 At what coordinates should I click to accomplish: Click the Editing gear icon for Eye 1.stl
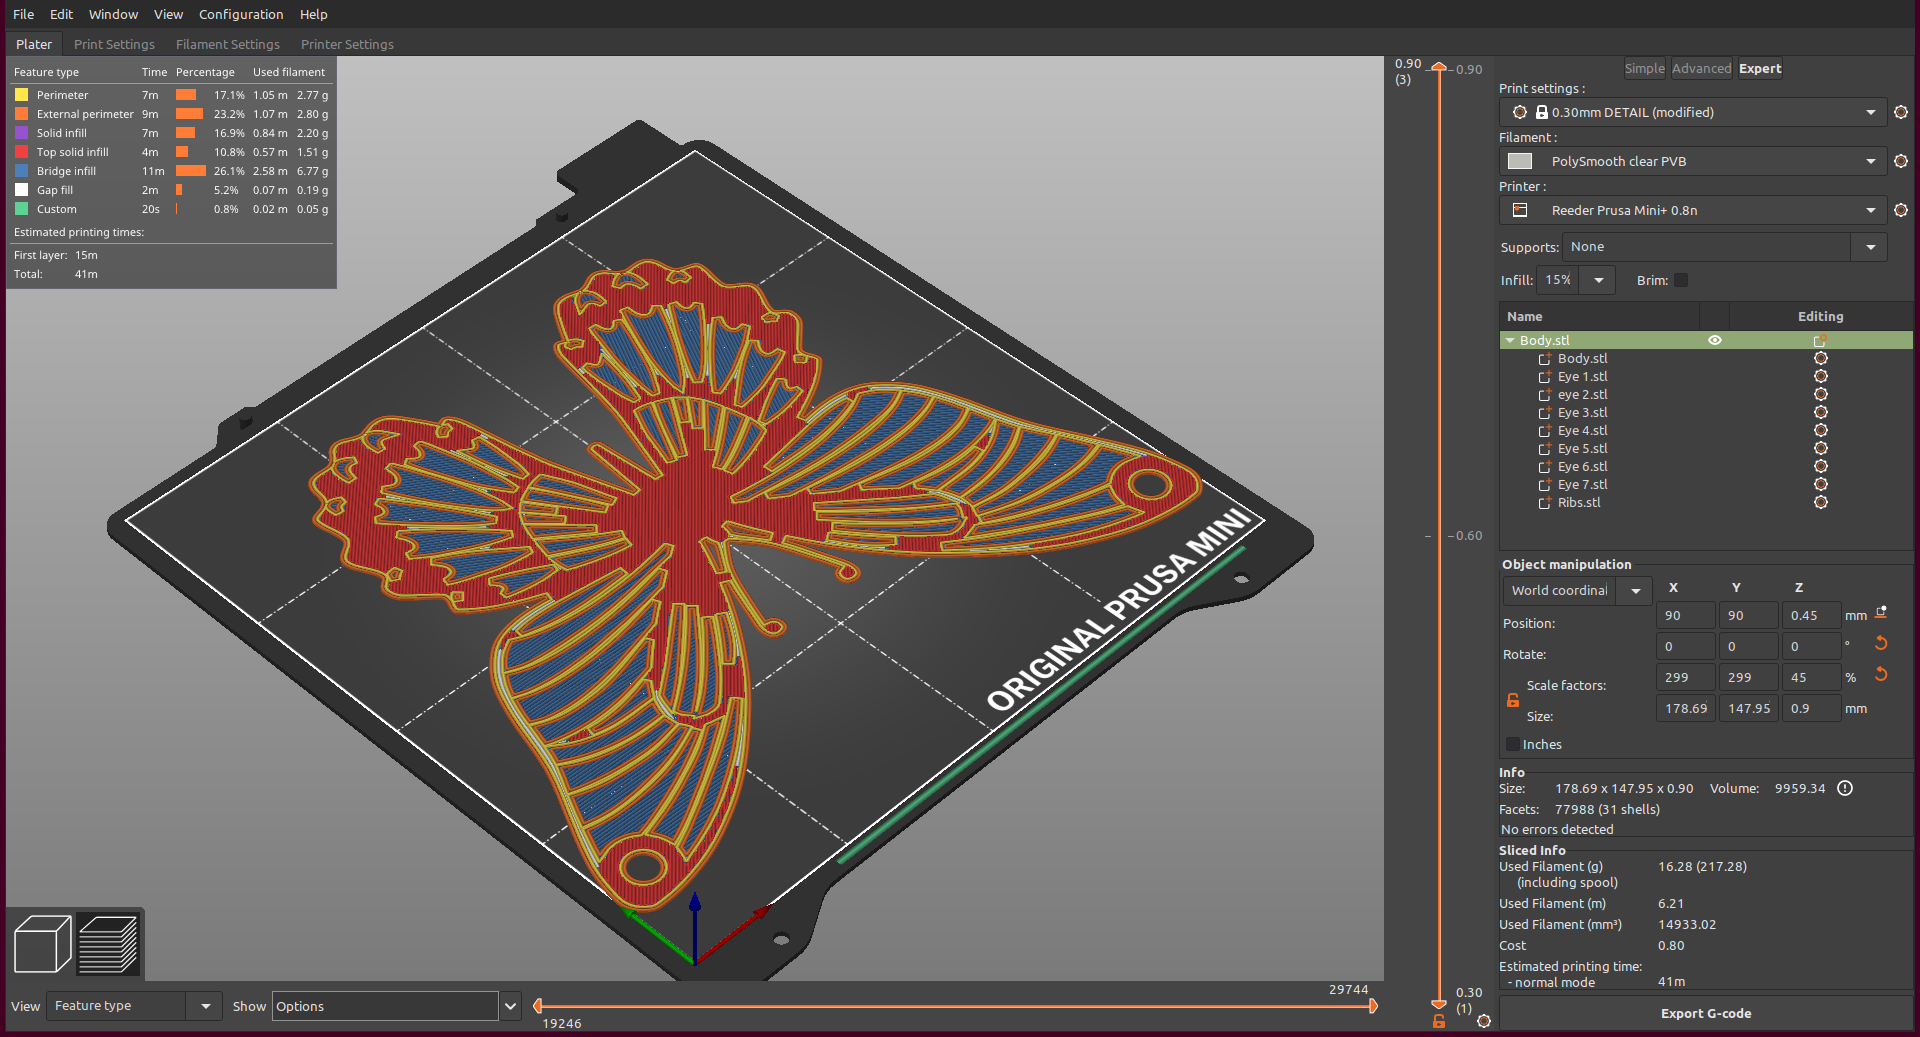pos(1820,376)
